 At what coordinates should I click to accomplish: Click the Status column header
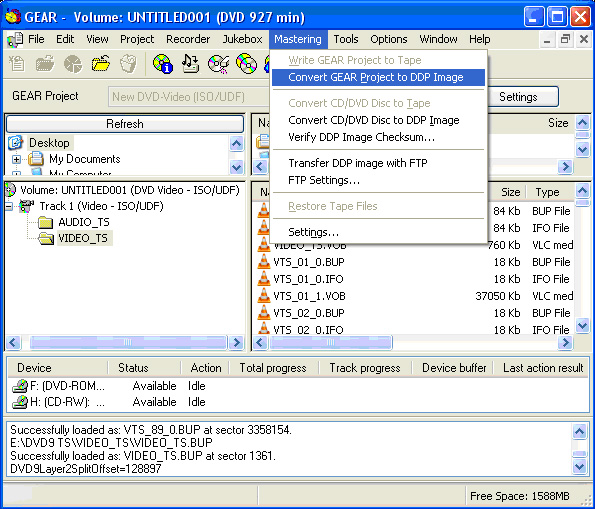coord(144,368)
